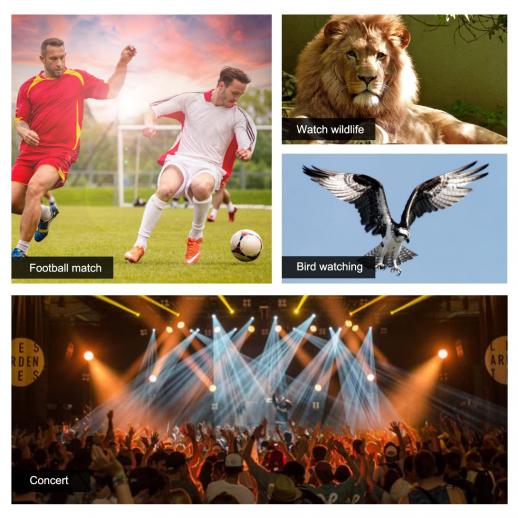Open the osprey bird photo
This screenshot has width=518, height=518.
click(395, 218)
